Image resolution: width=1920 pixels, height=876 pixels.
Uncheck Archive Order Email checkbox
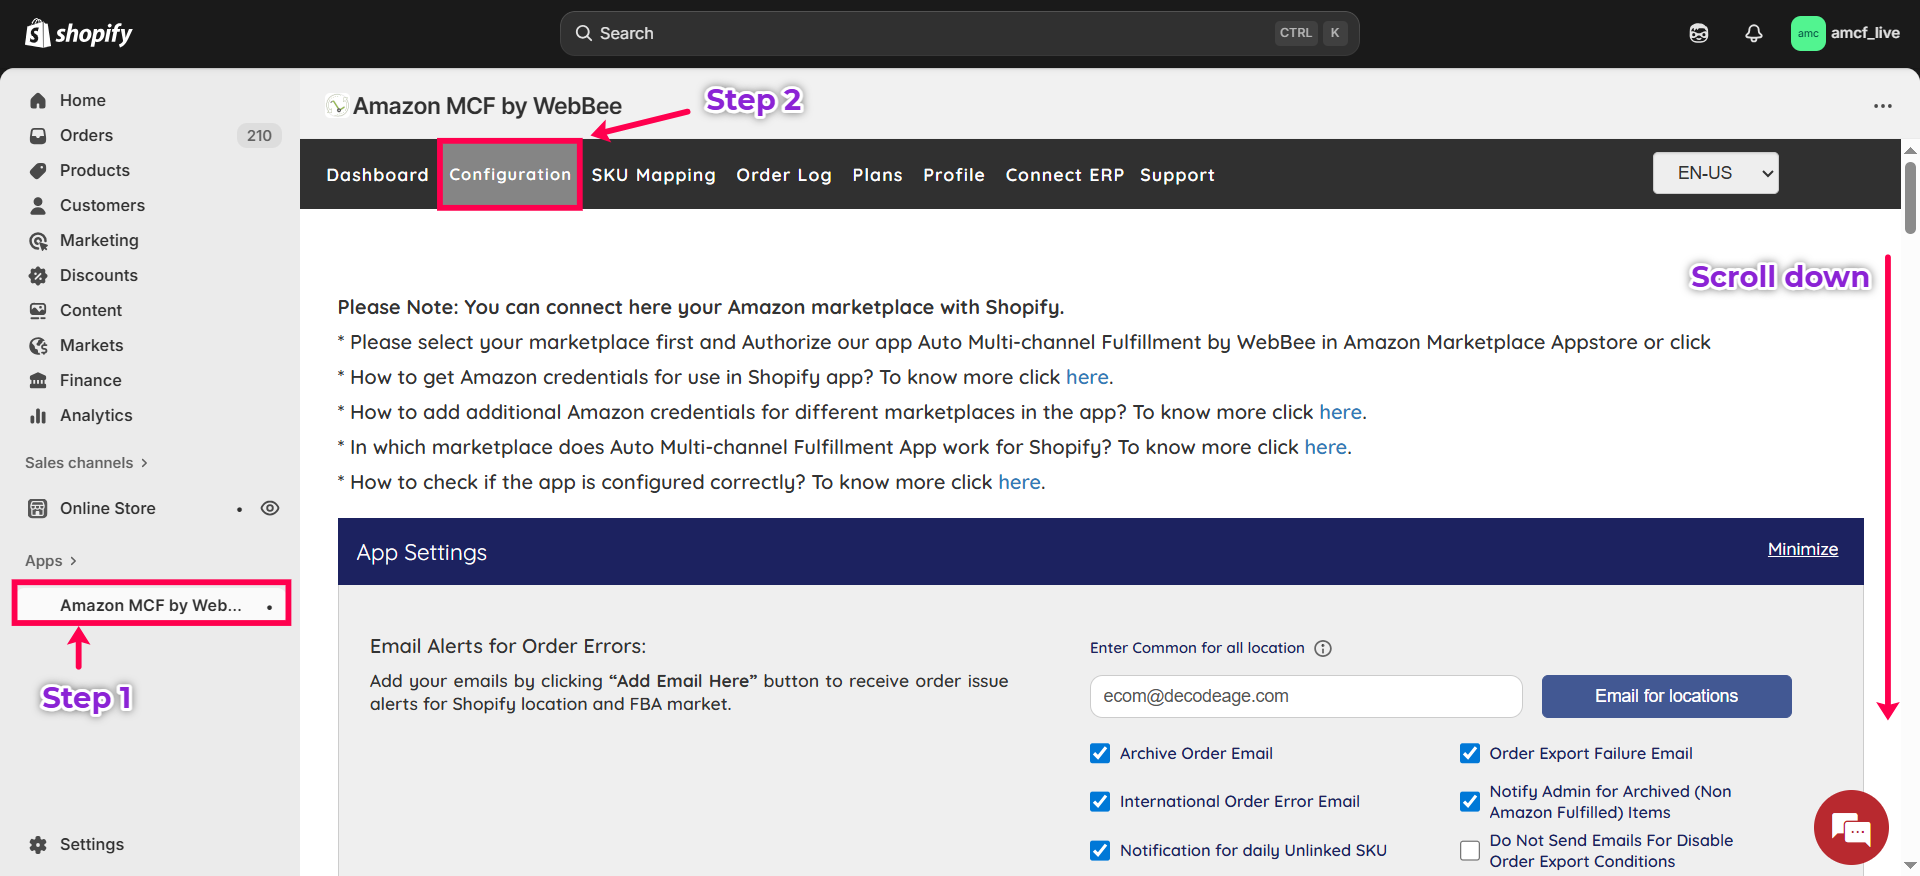1100,753
